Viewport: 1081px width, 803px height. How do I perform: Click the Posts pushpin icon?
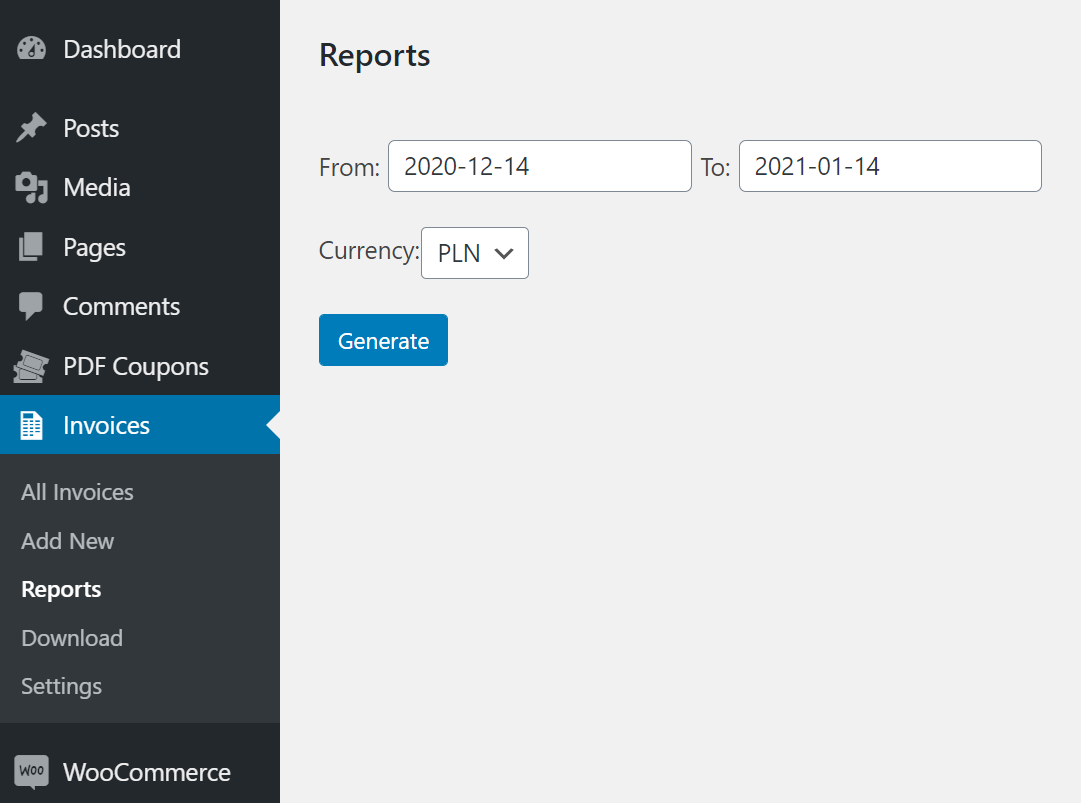(x=31, y=128)
